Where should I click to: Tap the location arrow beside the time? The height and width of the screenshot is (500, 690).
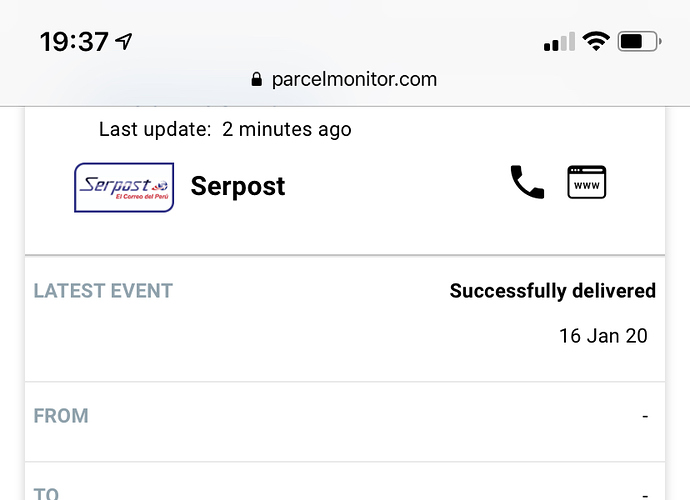[x=124, y=41]
